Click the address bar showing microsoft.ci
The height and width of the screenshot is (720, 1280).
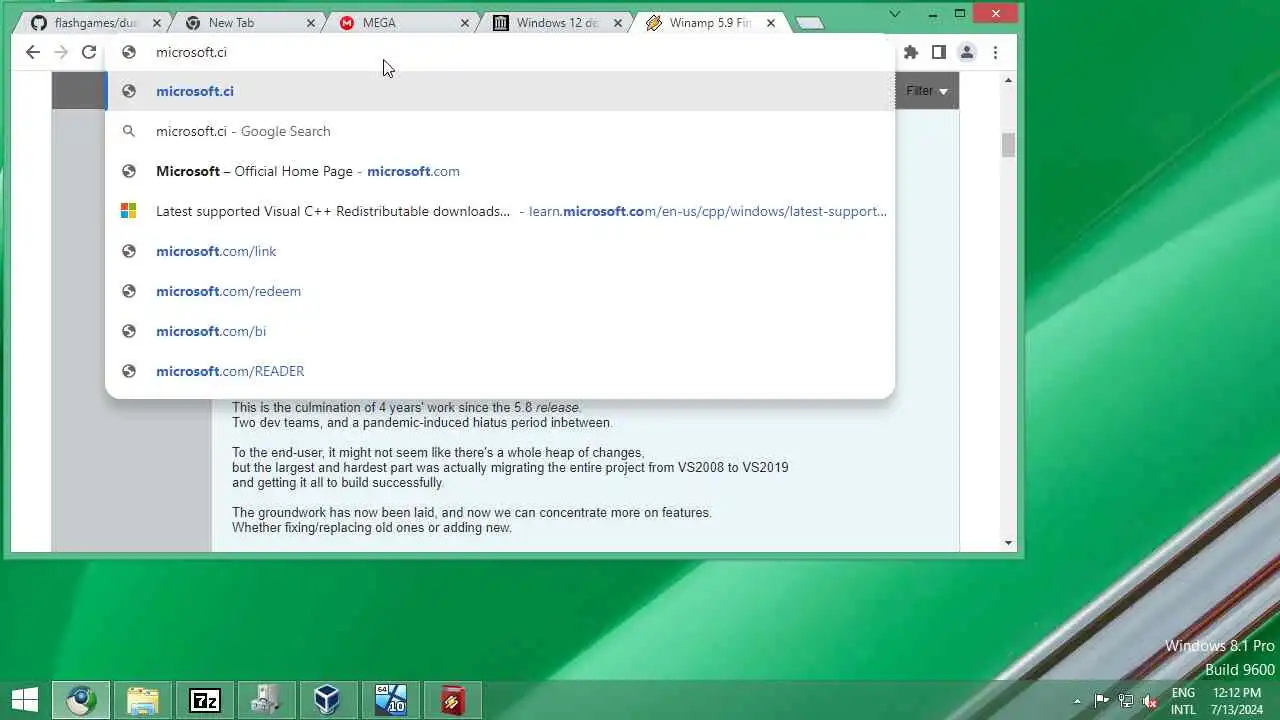500,52
